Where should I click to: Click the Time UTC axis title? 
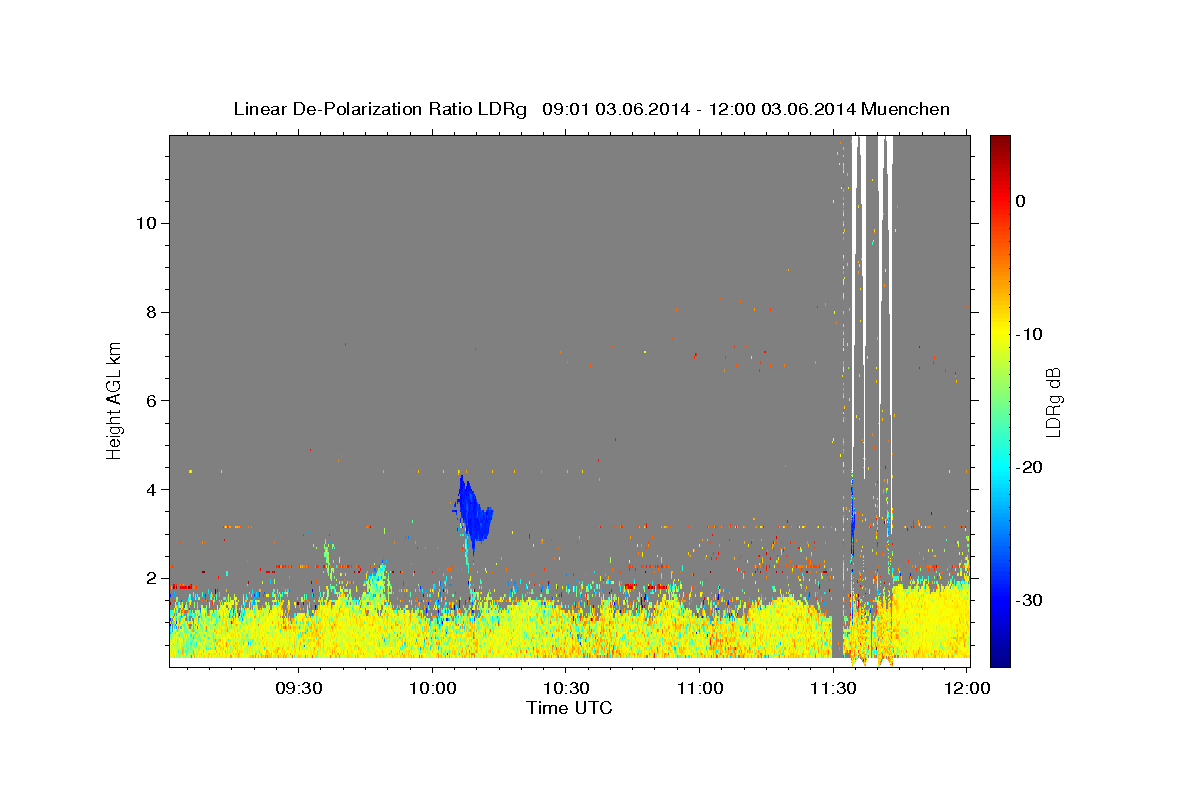point(569,708)
